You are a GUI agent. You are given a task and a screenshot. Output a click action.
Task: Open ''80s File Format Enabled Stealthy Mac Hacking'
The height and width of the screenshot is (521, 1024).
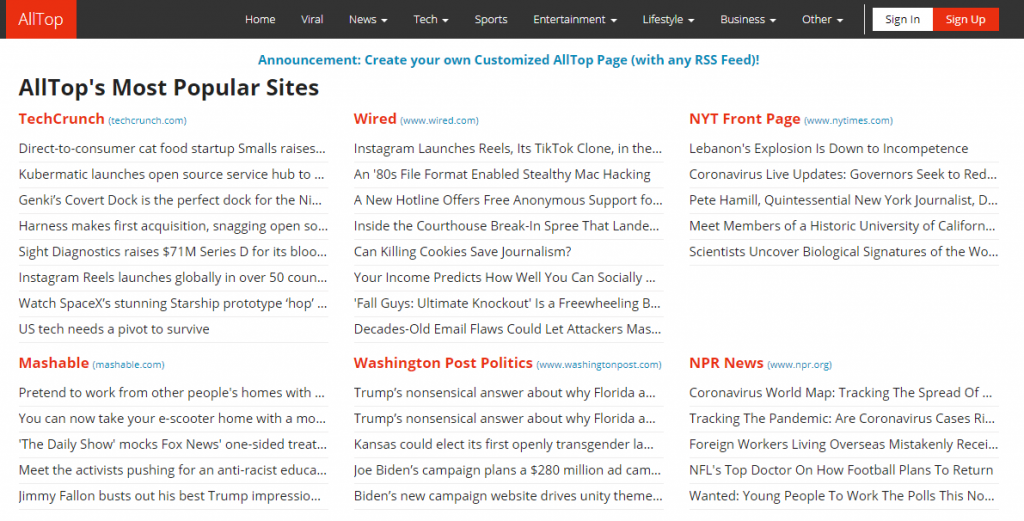502,174
